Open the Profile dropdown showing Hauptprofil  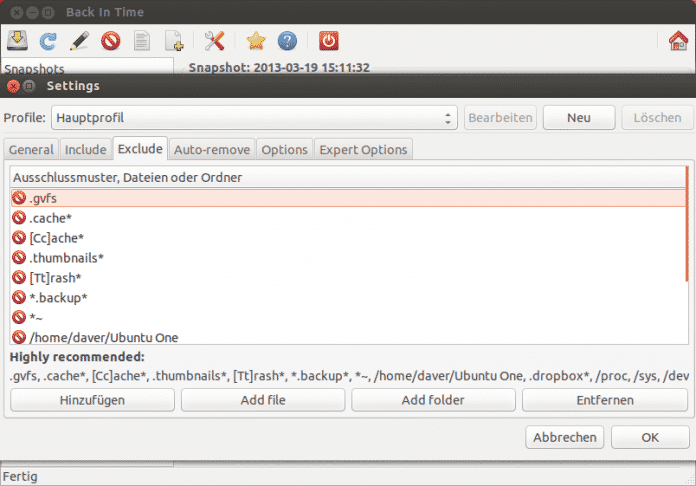(255, 118)
